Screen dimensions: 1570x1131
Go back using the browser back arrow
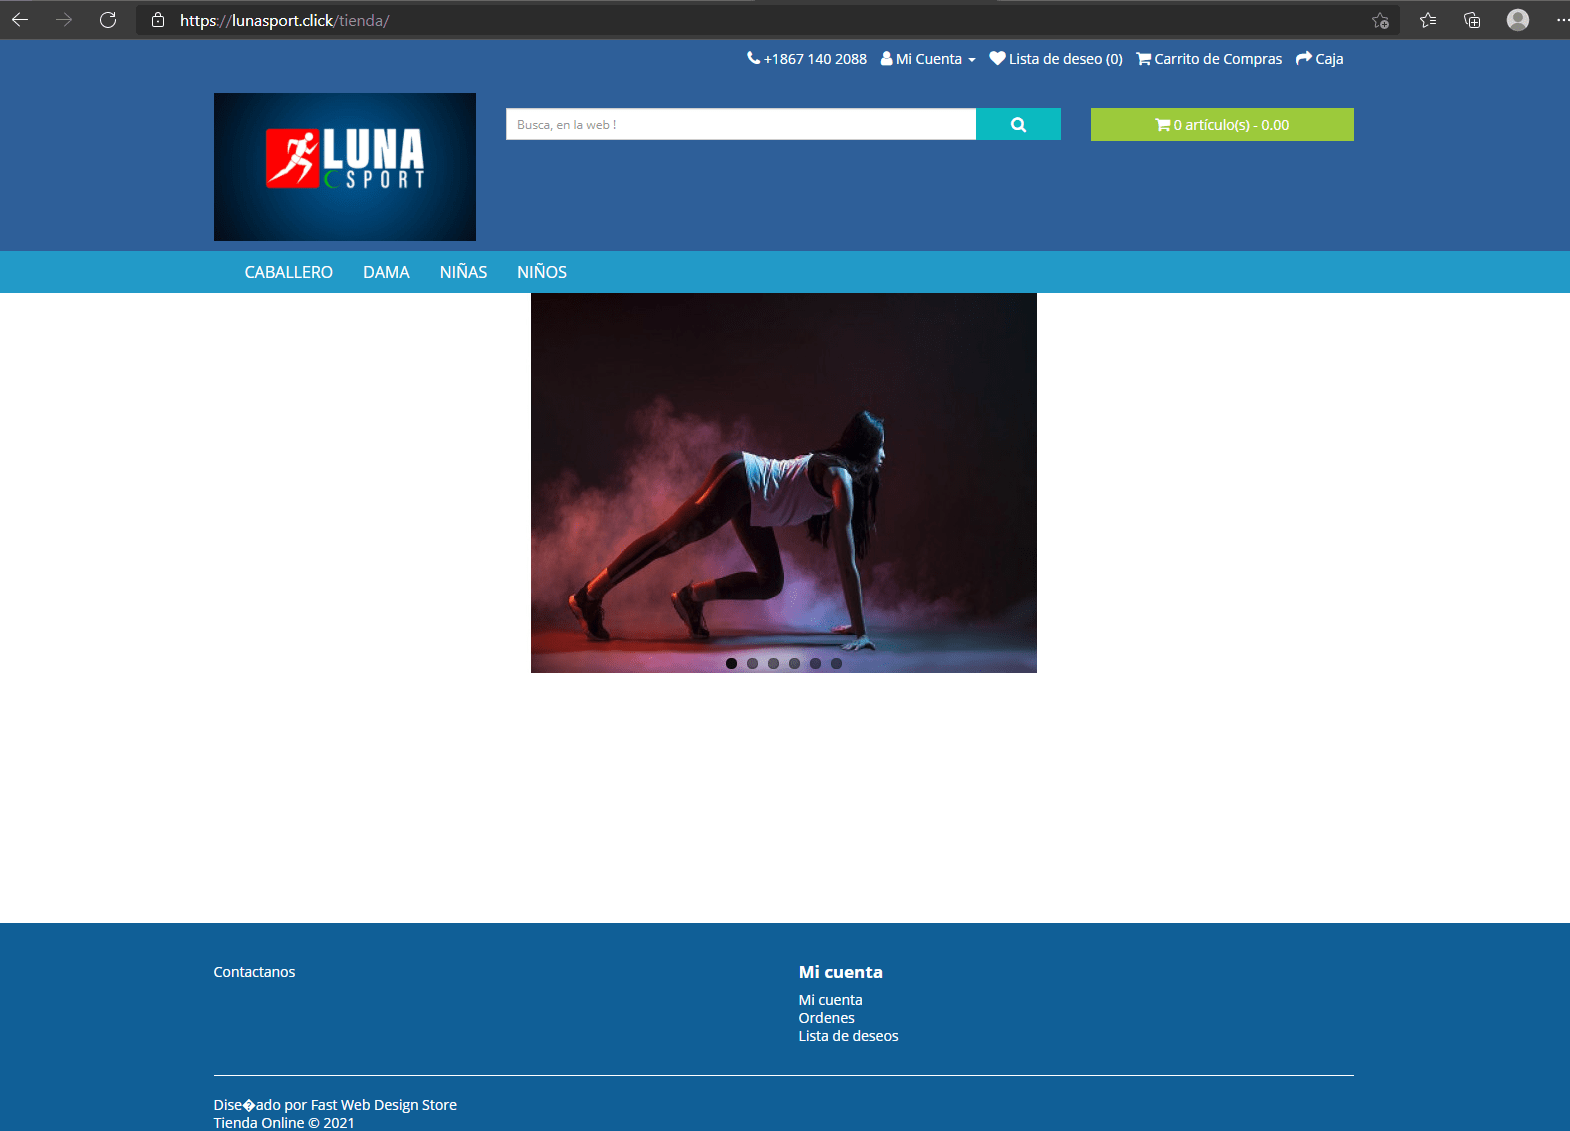(x=20, y=19)
